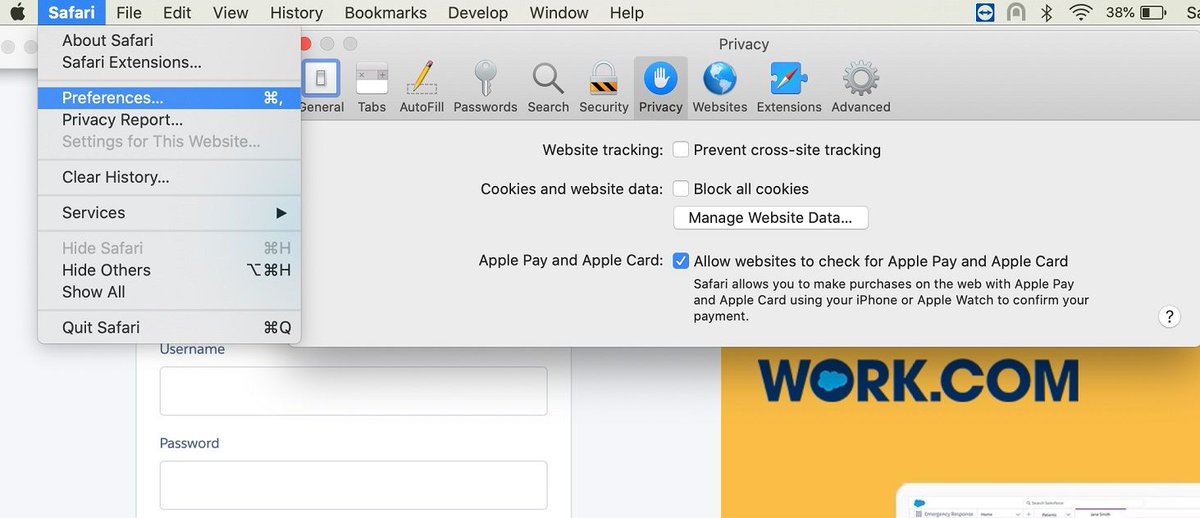Open the Help menu
The image size is (1200, 518).
626,13
